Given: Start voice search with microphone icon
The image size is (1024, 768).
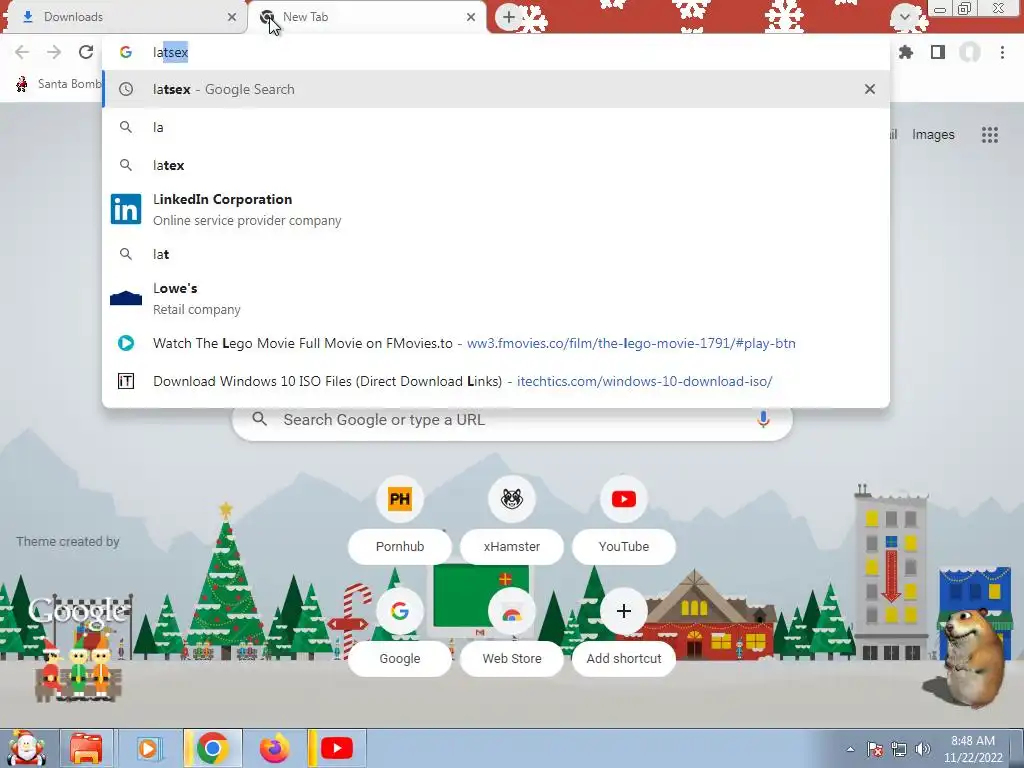Looking at the screenshot, I should [763, 419].
